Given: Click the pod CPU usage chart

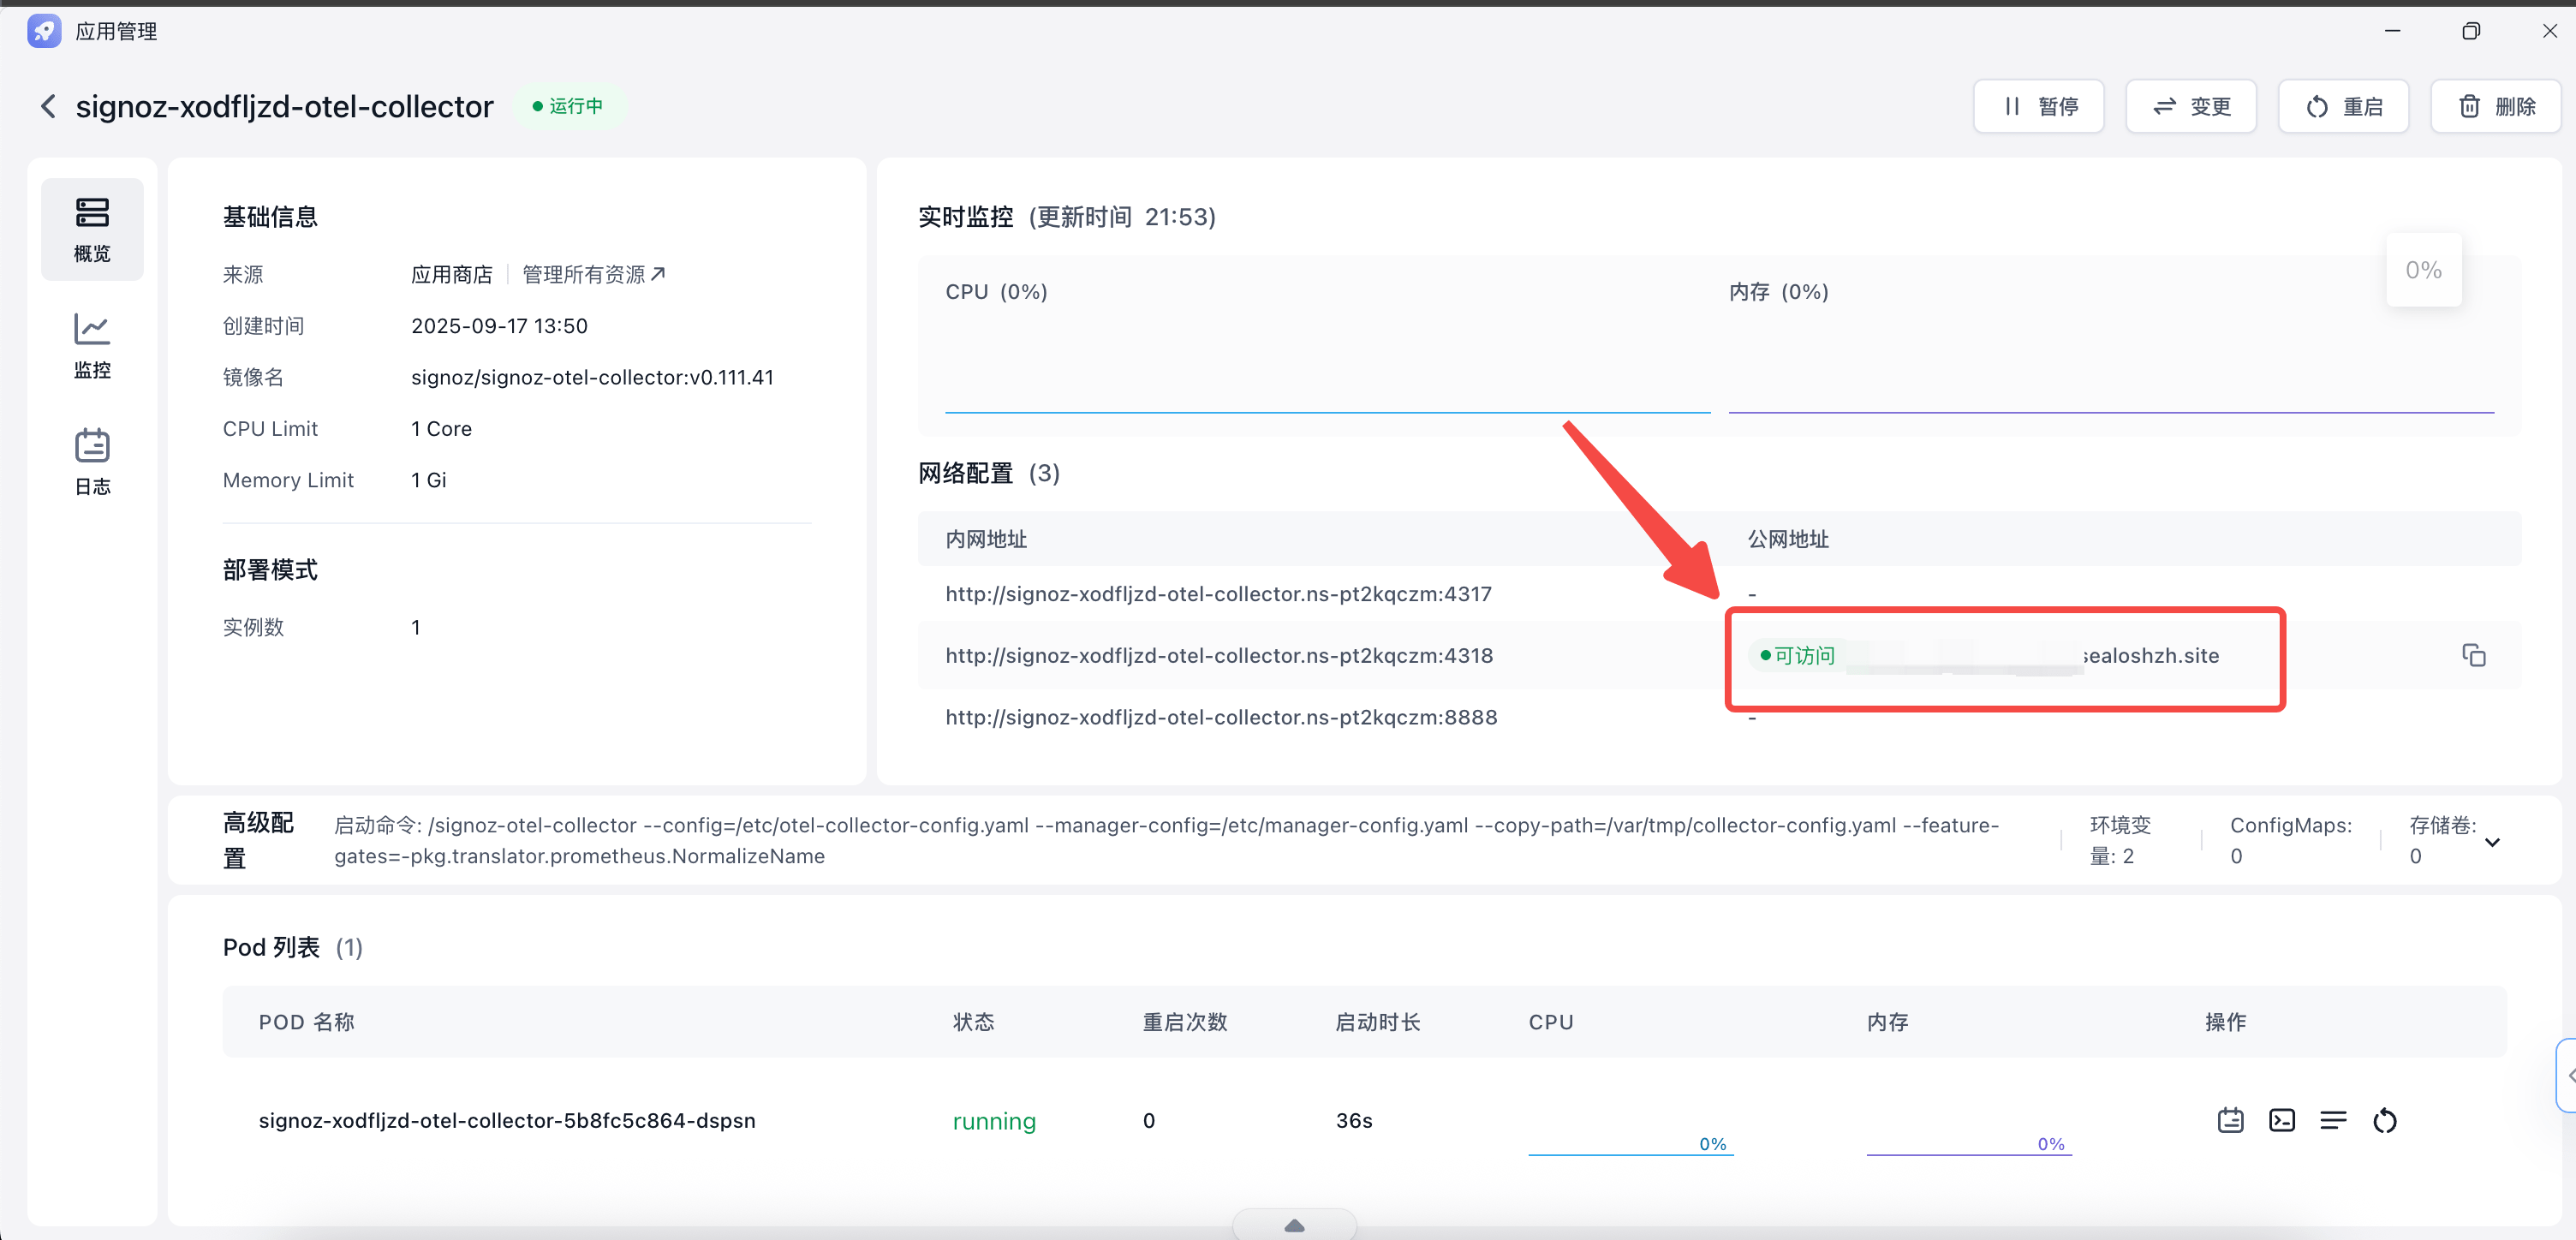Looking at the screenshot, I should (x=1630, y=1141).
